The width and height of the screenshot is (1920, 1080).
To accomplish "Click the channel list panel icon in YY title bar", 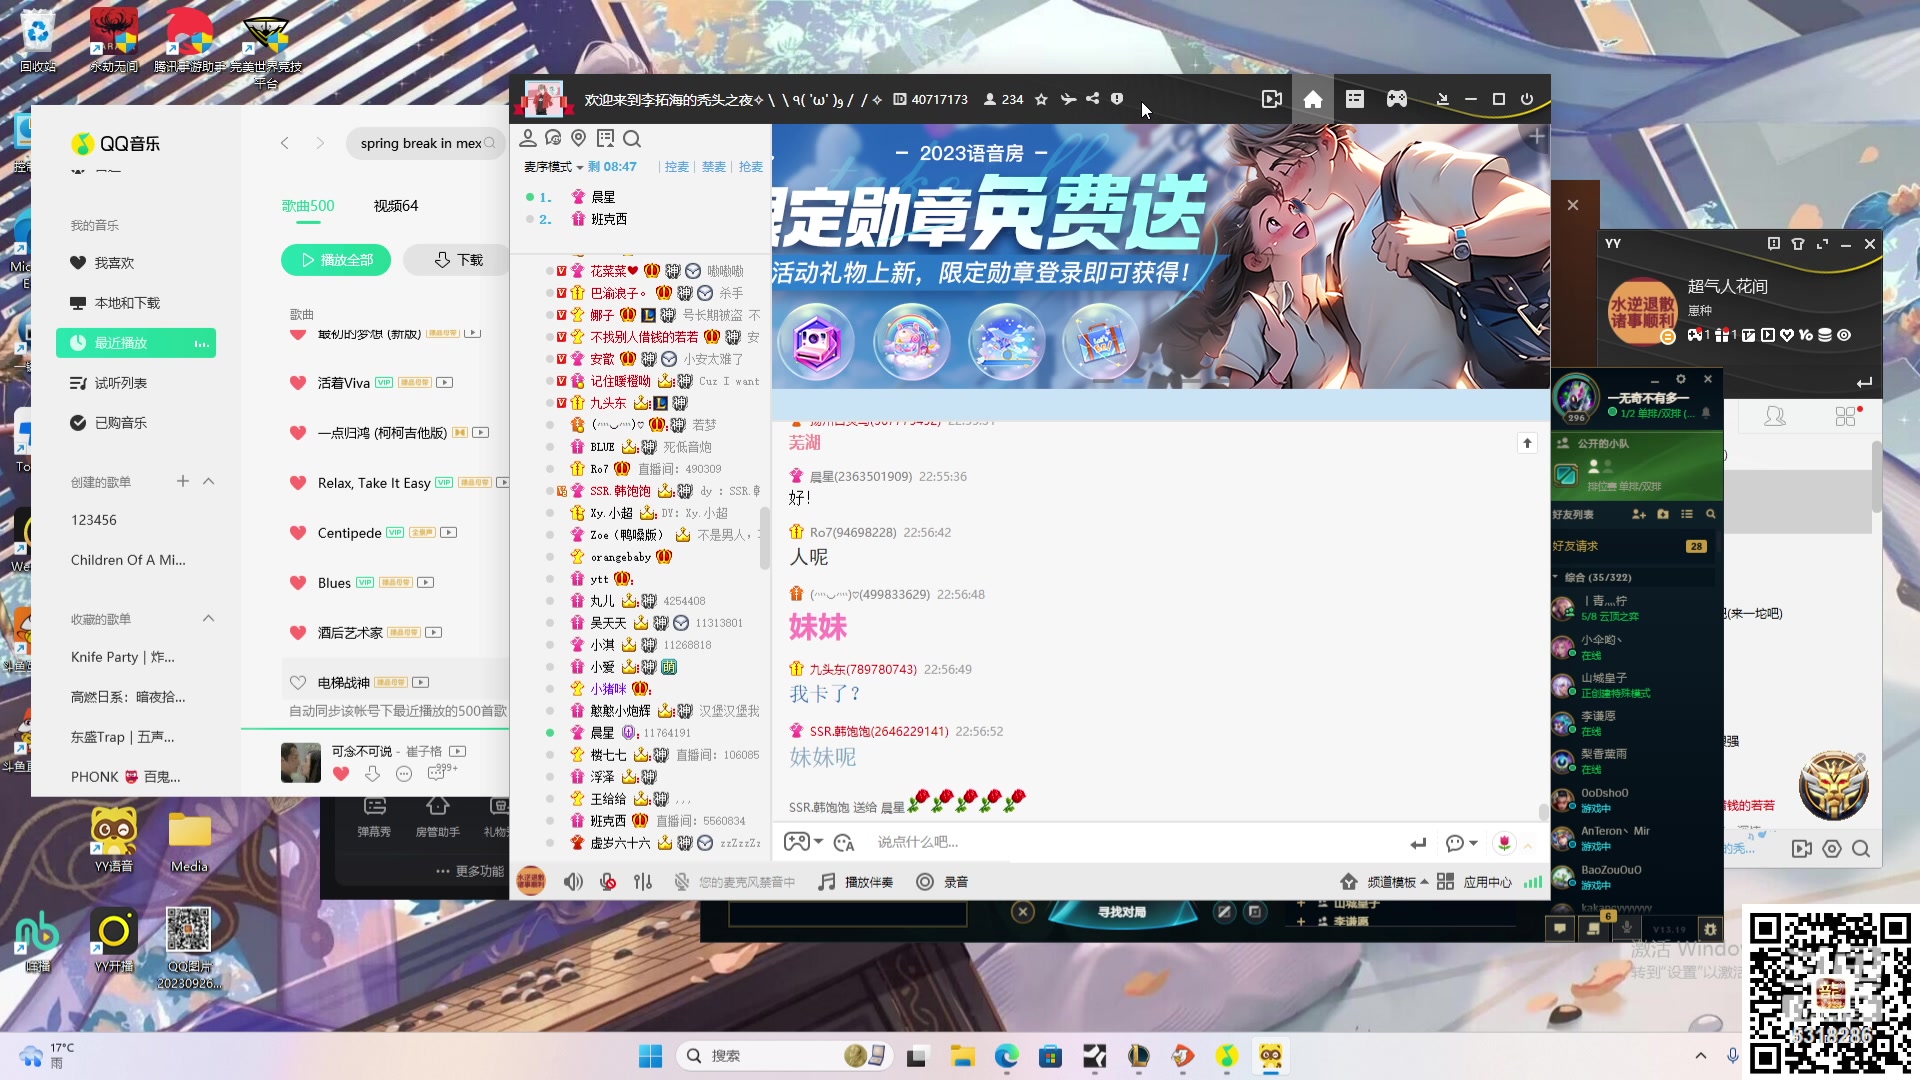I will (1355, 99).
